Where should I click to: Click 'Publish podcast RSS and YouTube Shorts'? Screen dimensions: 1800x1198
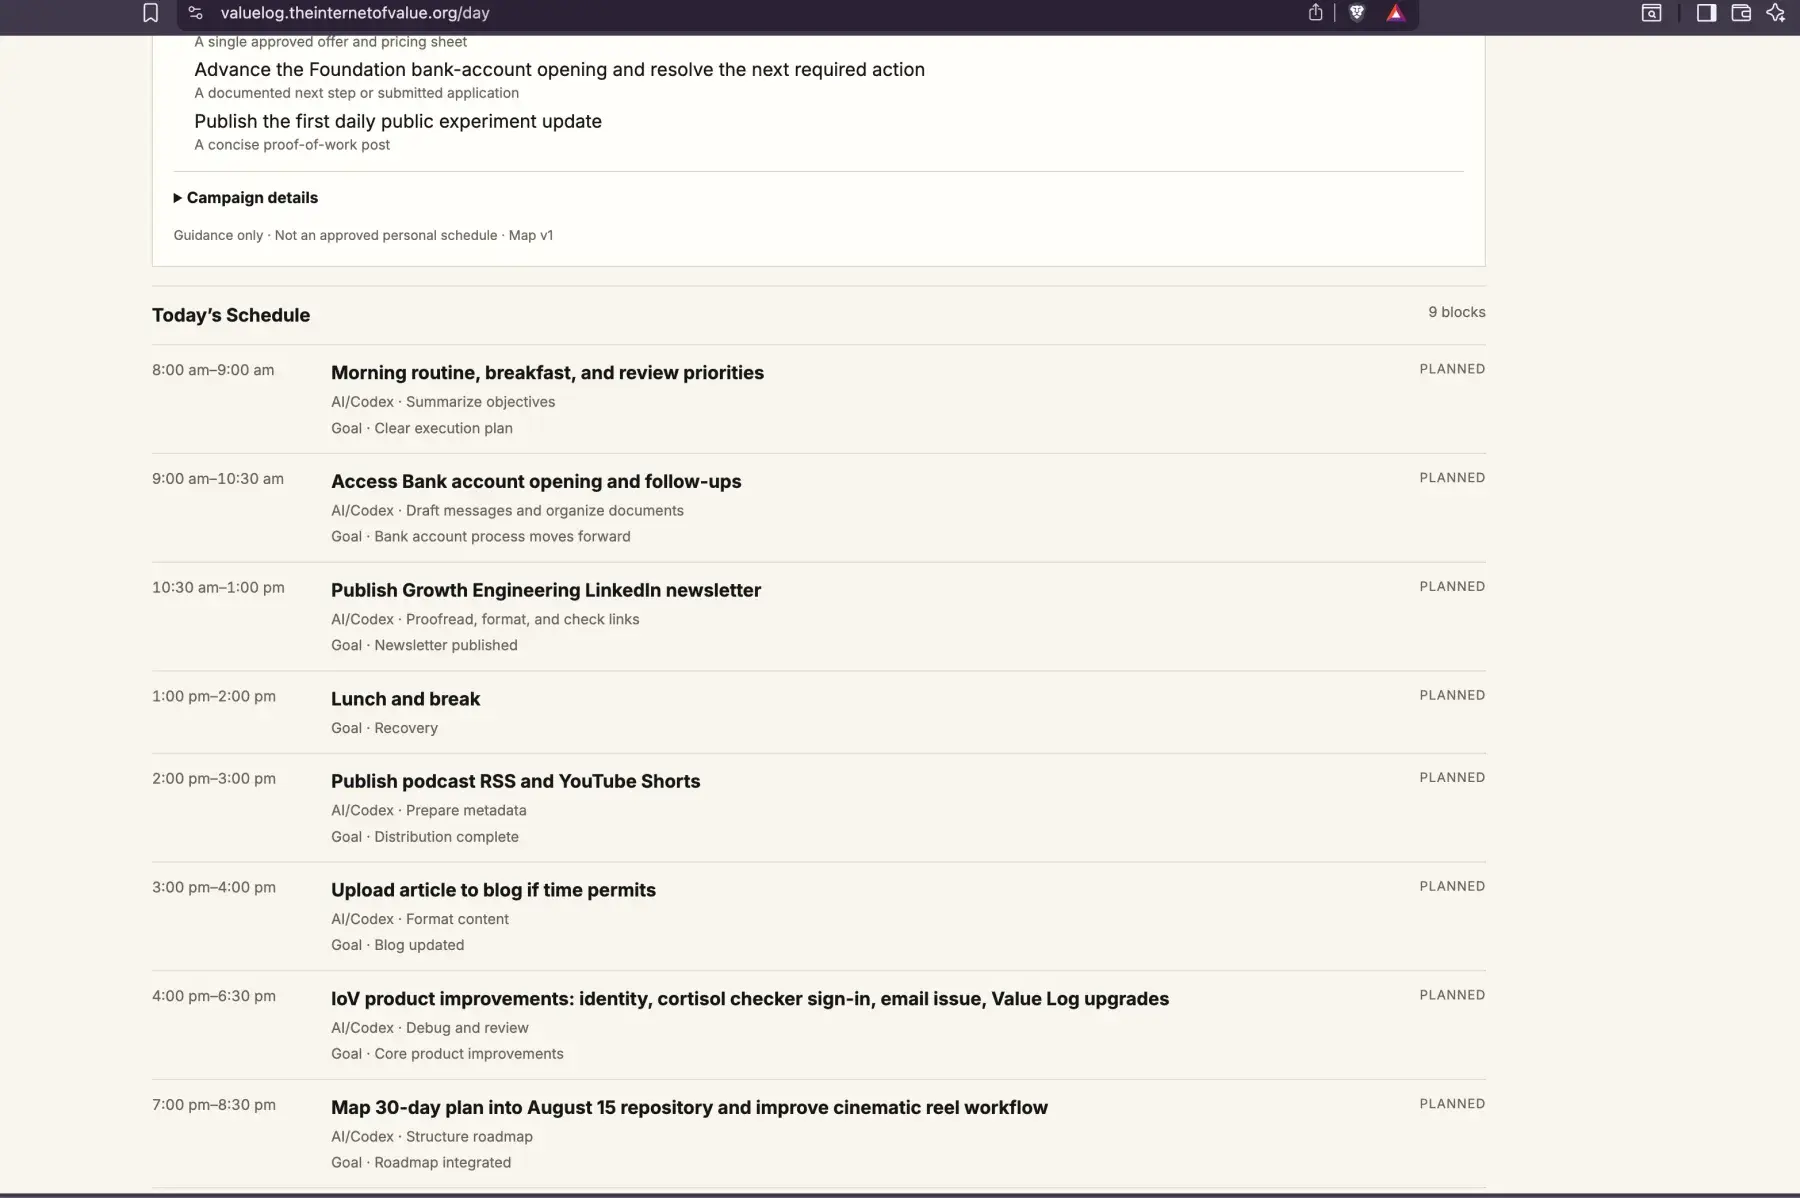click(515, 782)
